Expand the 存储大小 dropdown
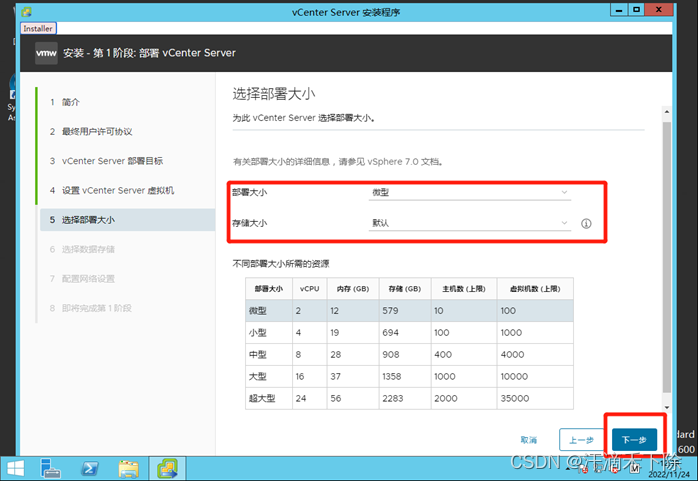 [469, 223]
